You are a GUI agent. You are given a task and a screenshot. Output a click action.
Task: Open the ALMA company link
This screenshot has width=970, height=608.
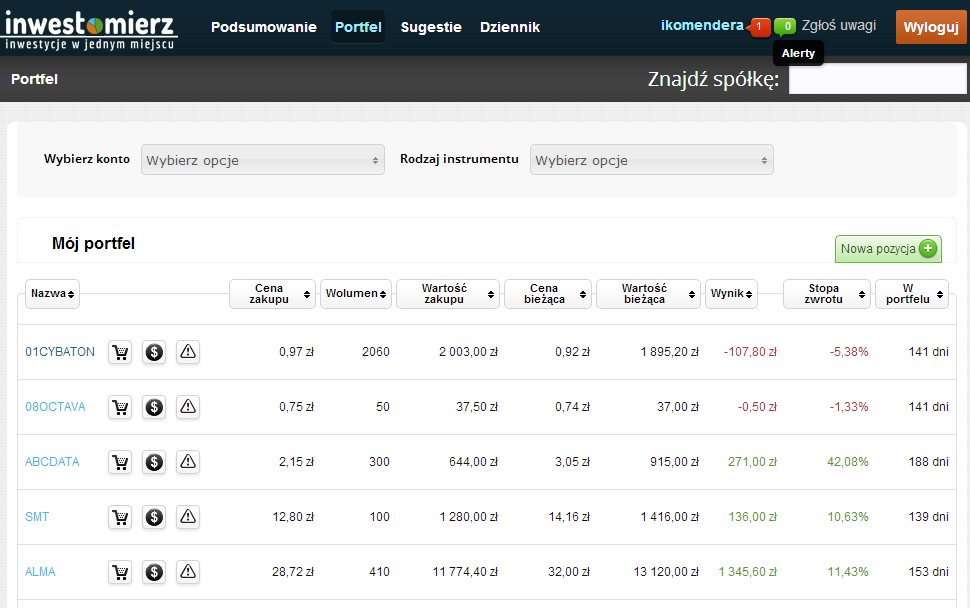click(x=40, y=572)
